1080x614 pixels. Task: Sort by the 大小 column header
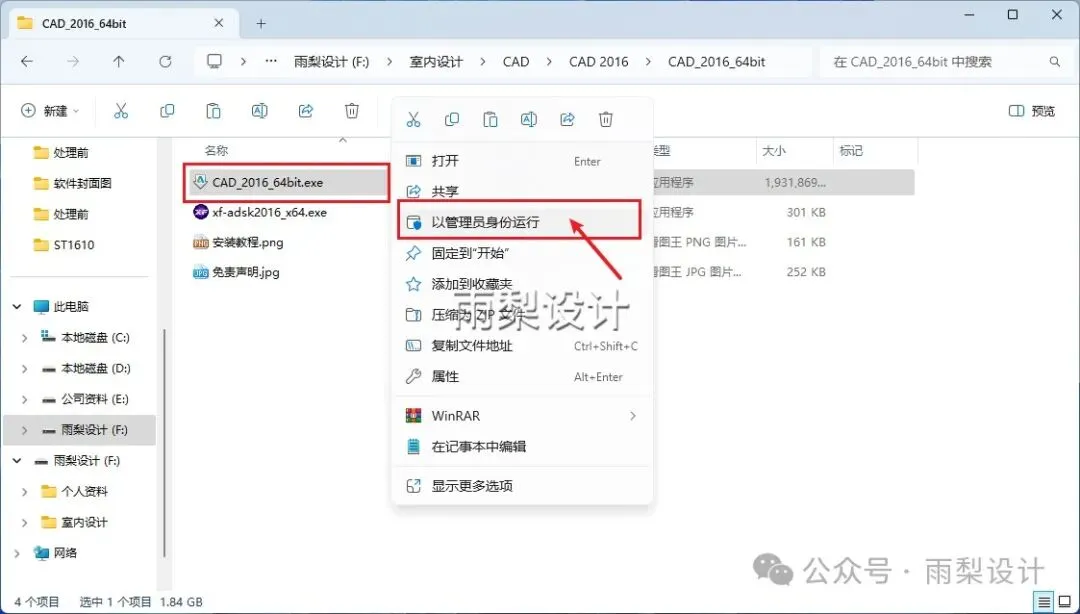point(774,150)
